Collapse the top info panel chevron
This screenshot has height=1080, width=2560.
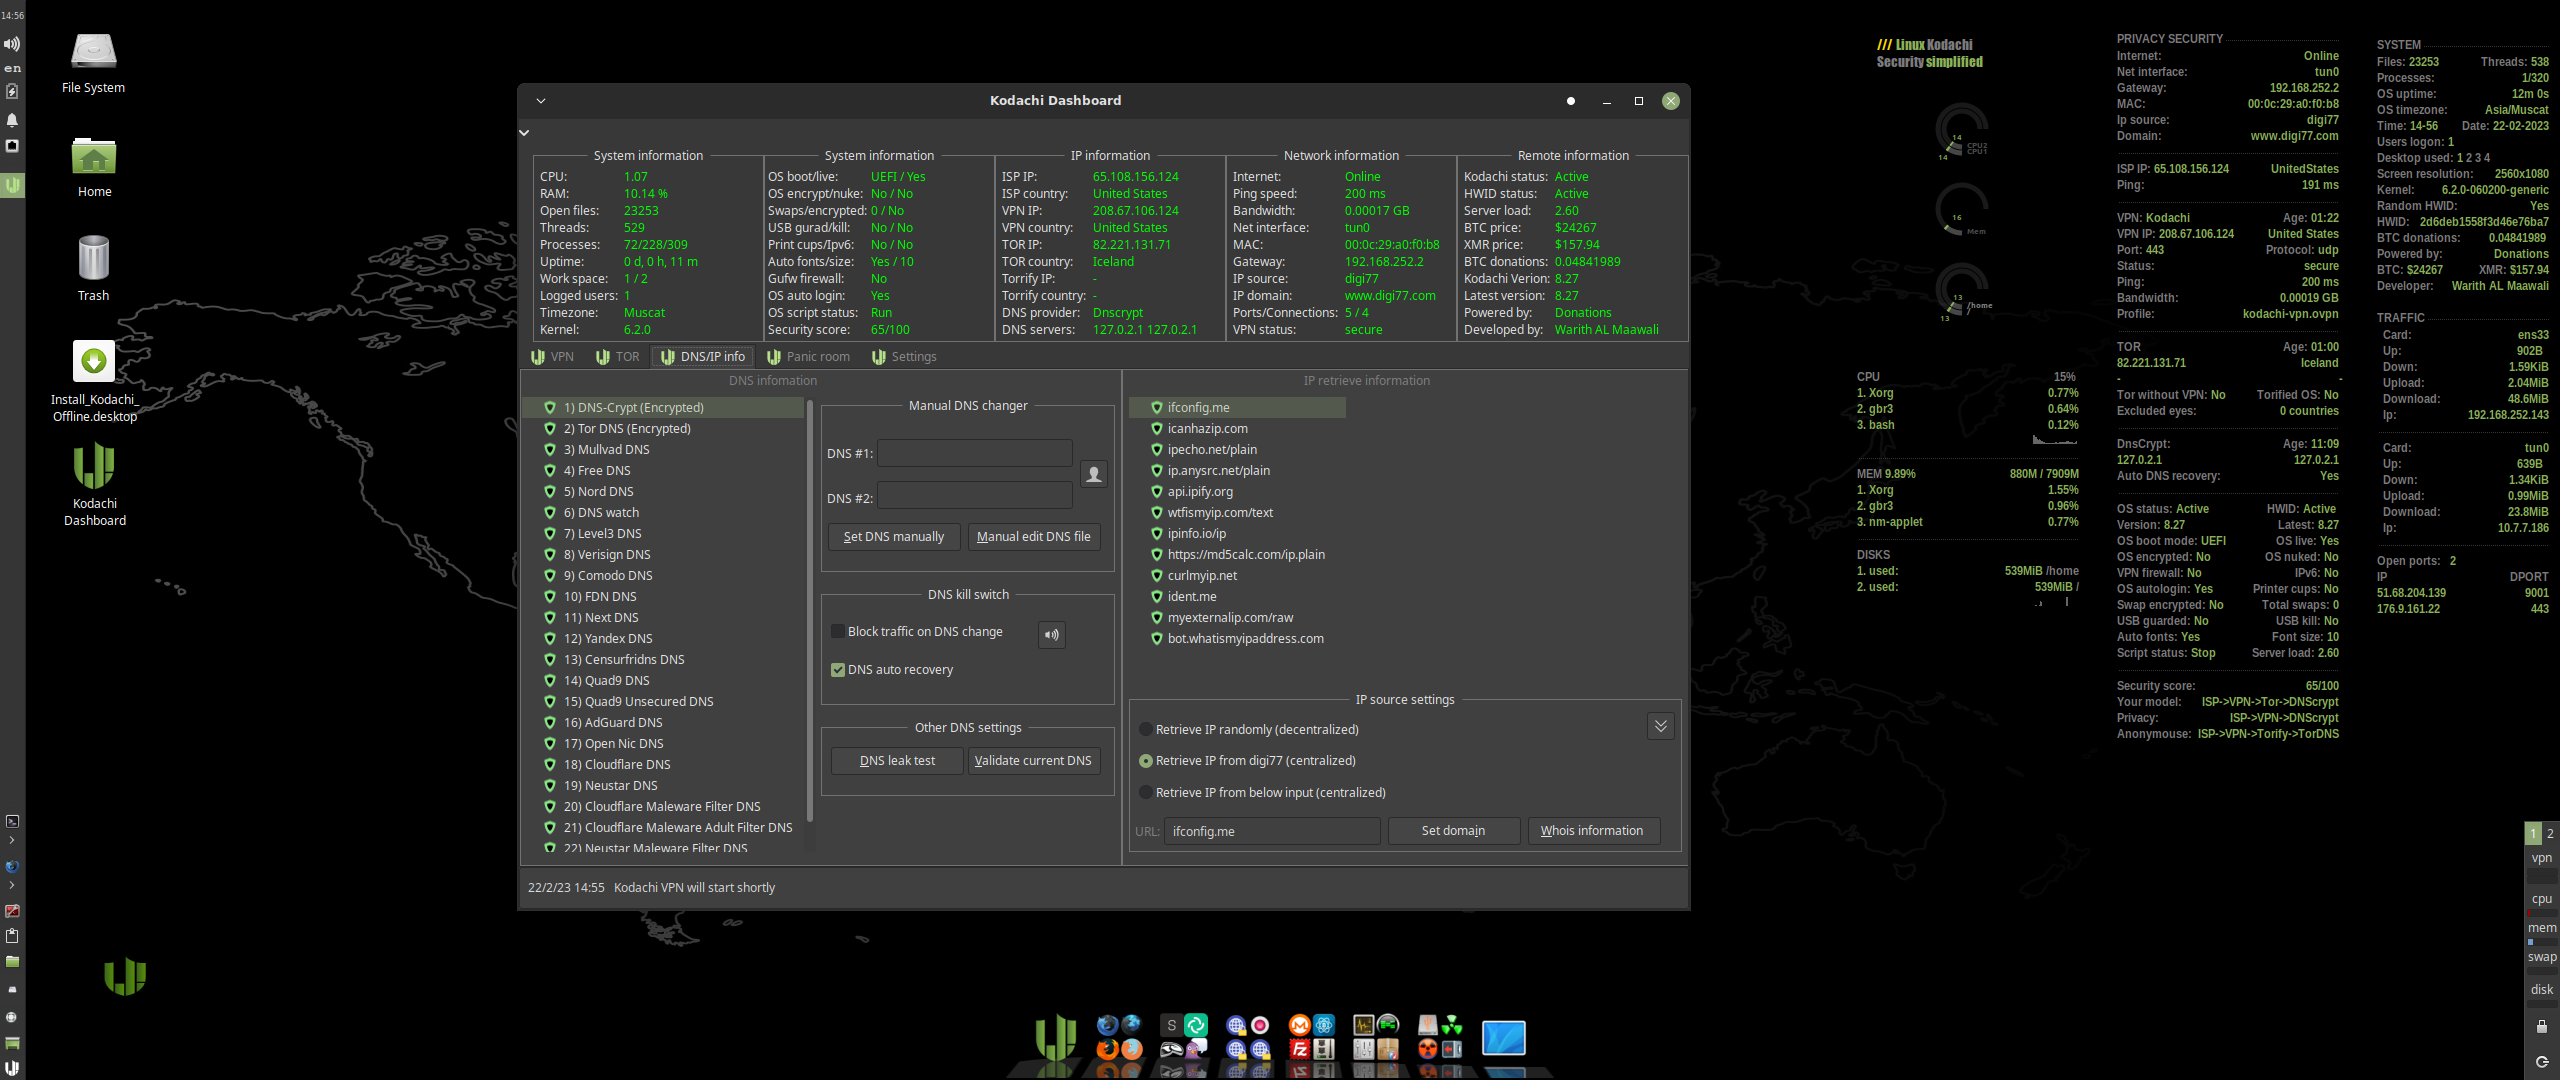pos(524,133)
